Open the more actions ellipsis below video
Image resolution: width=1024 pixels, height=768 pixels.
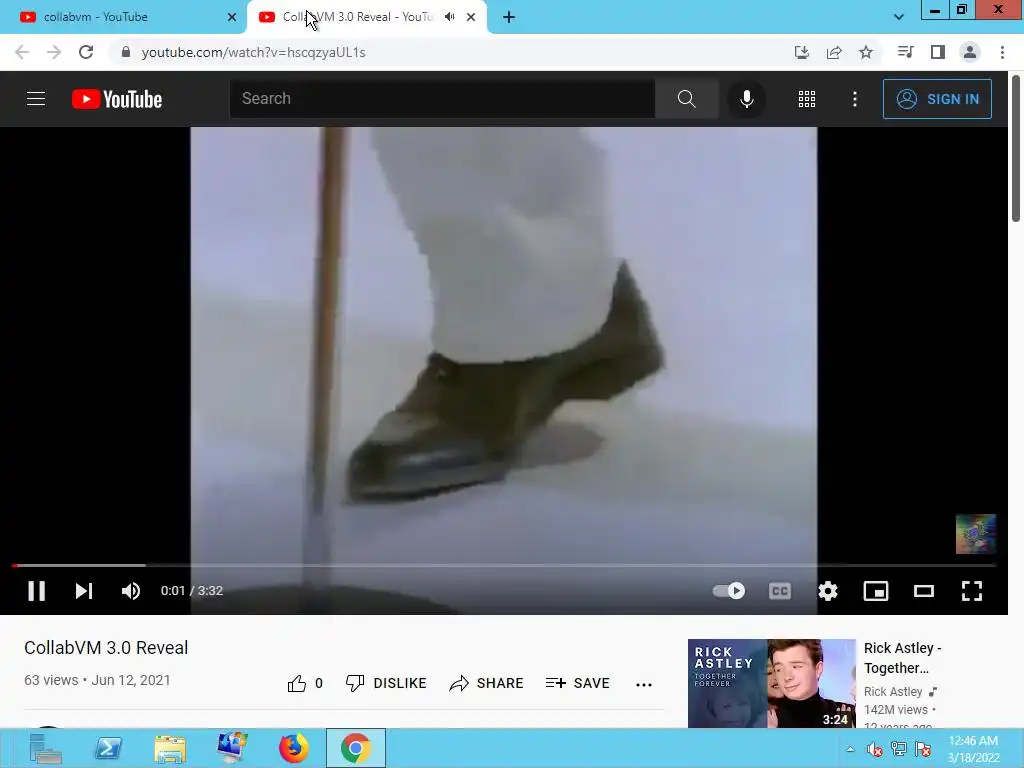click(644, 684)
